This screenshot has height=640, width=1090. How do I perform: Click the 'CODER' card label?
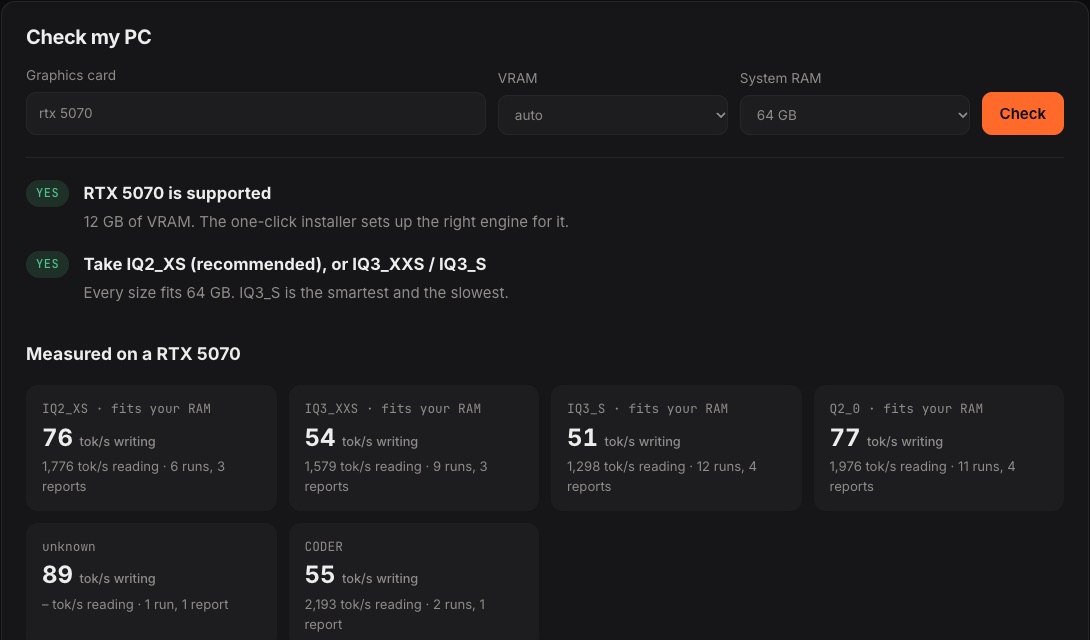(x=324, y=547)
